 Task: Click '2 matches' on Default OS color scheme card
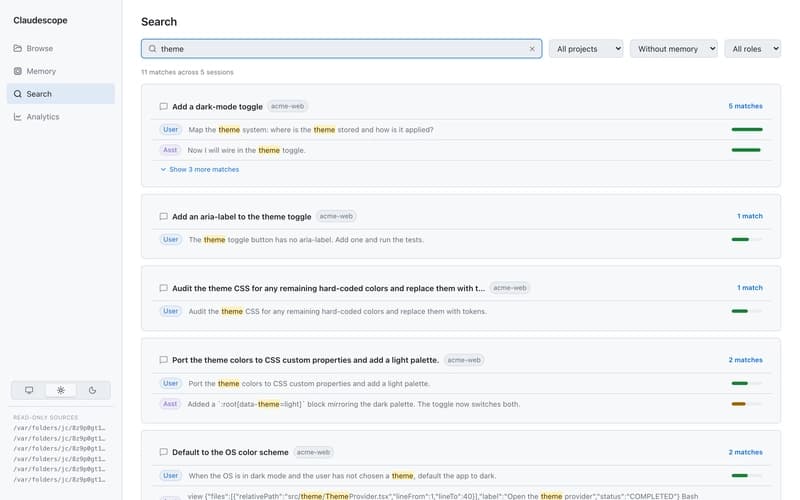tap(745, 453)
